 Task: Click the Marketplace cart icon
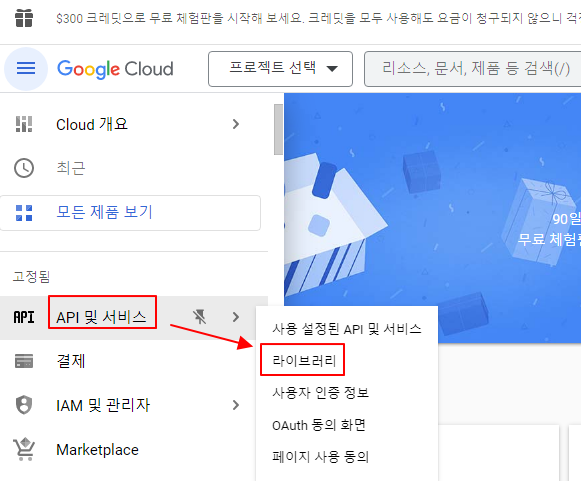pyautogui.click(x=24, y=450)
